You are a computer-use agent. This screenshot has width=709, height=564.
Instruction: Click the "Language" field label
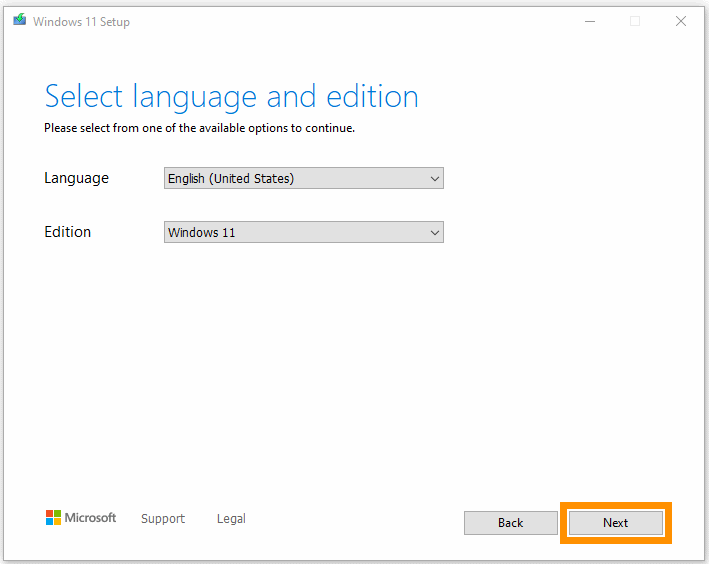(76, 178)
